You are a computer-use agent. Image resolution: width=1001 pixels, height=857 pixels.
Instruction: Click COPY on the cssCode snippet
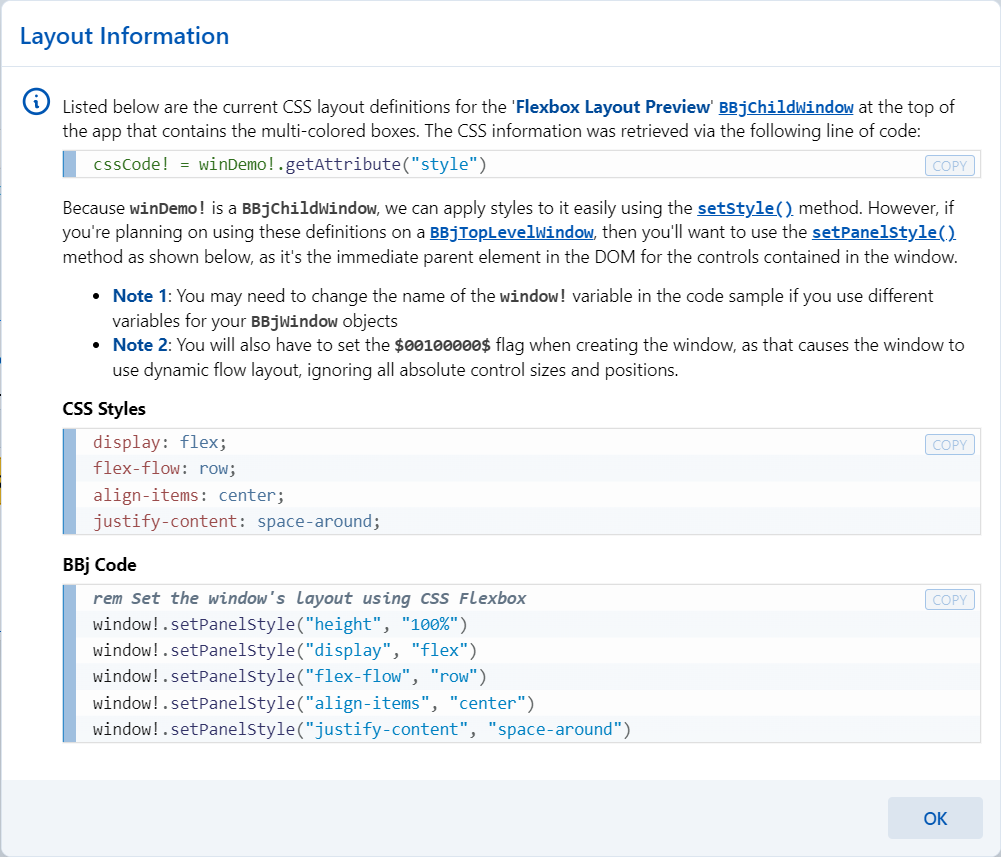(948, 165)
